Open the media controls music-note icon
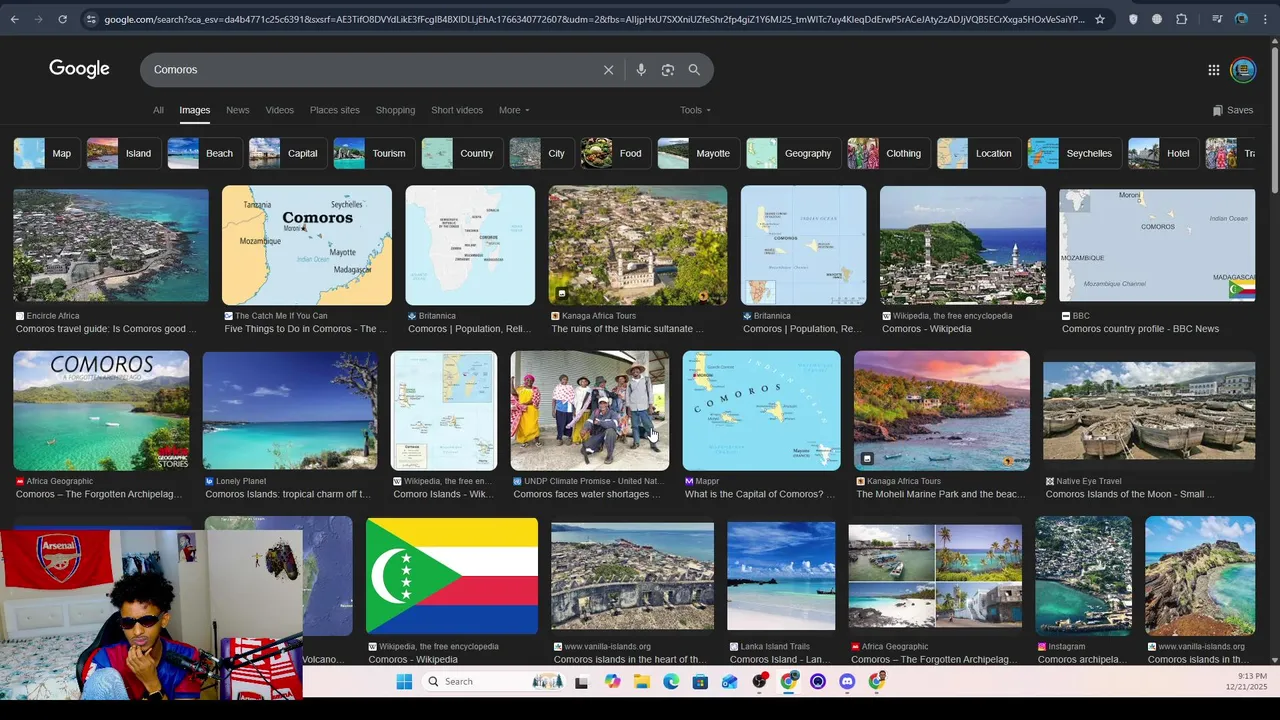Screen dimensions: 1280x720 pos(1216,19)
